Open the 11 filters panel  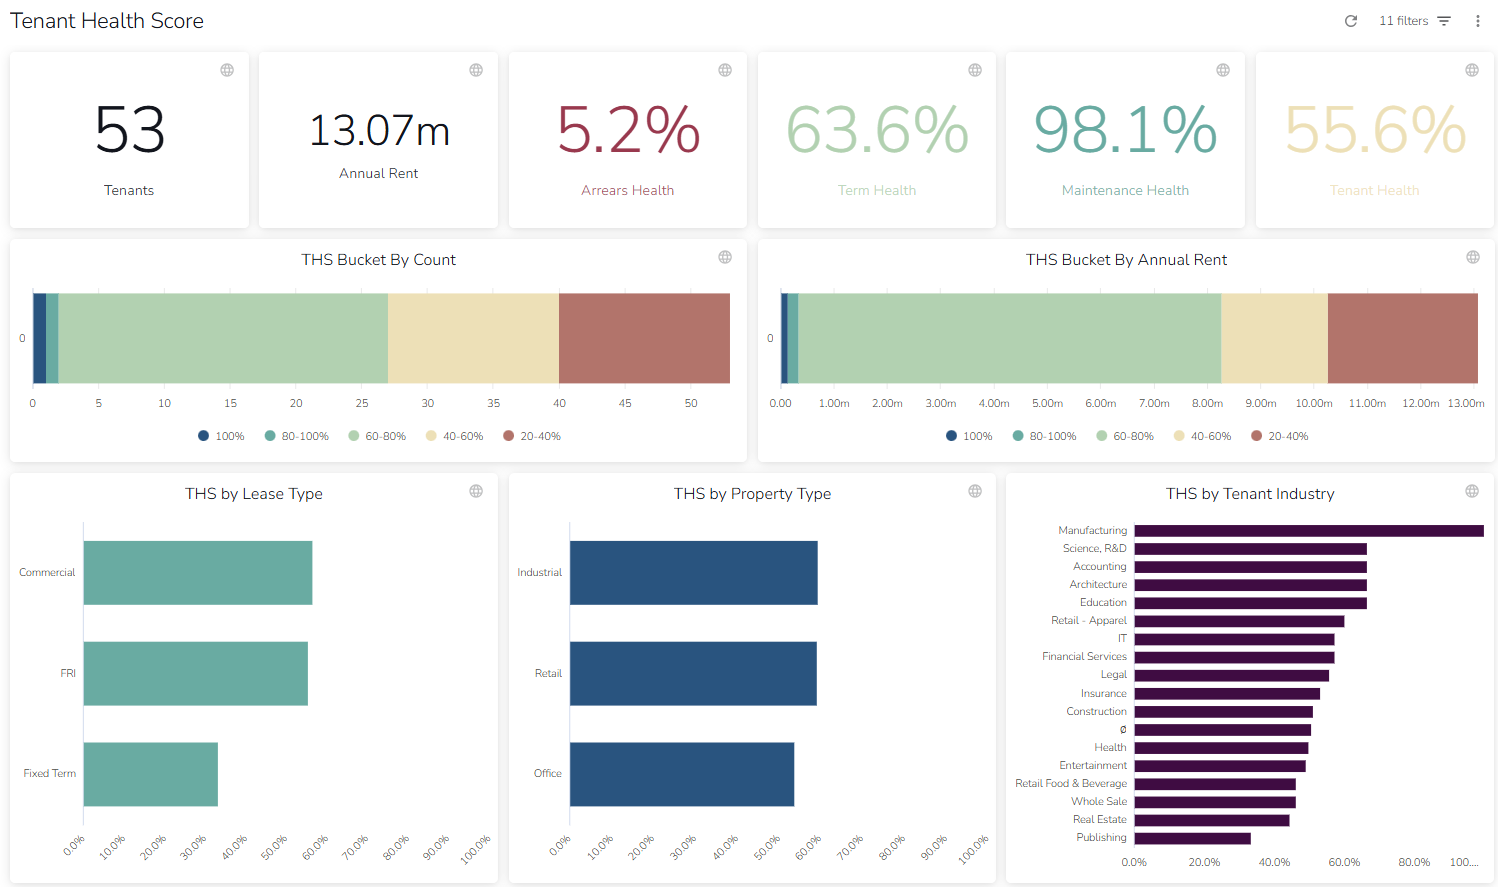1414,21
